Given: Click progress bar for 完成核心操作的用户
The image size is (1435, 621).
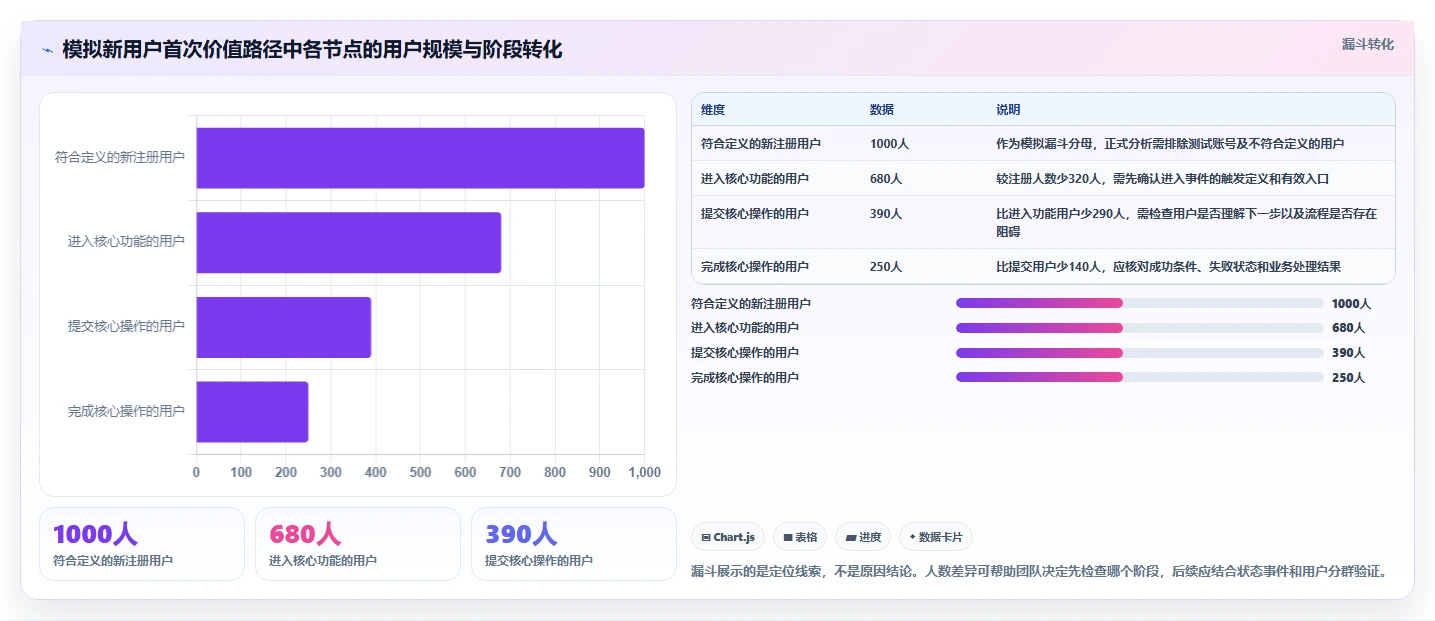Looking at the screenshot, I should pyautogui.click(x=1140, y=377).
